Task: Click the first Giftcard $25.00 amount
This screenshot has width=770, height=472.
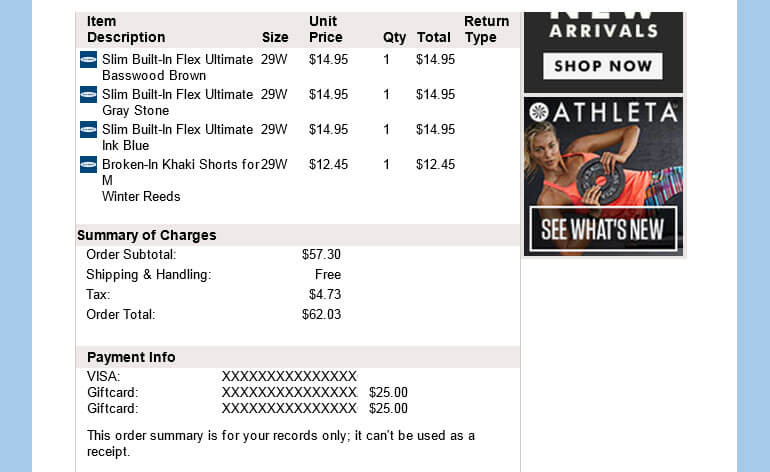Action: (388, 392)
